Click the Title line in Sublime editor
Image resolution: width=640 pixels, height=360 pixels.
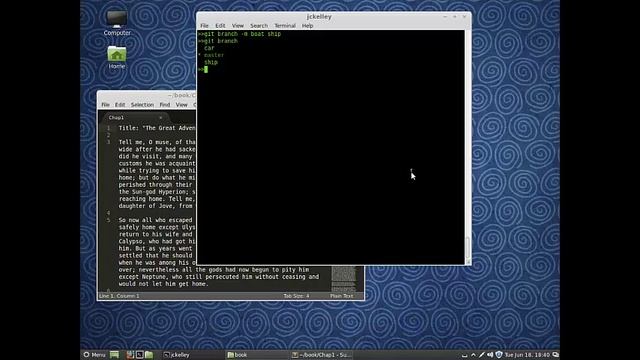tap(157, 128)
